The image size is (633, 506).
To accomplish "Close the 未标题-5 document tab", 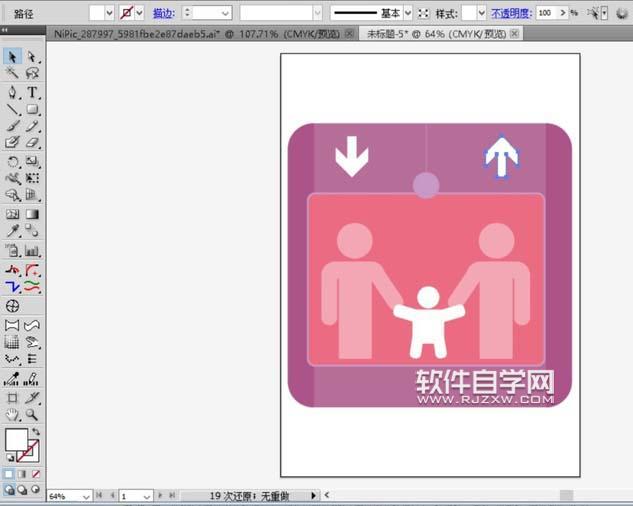I will click(515, 34).
